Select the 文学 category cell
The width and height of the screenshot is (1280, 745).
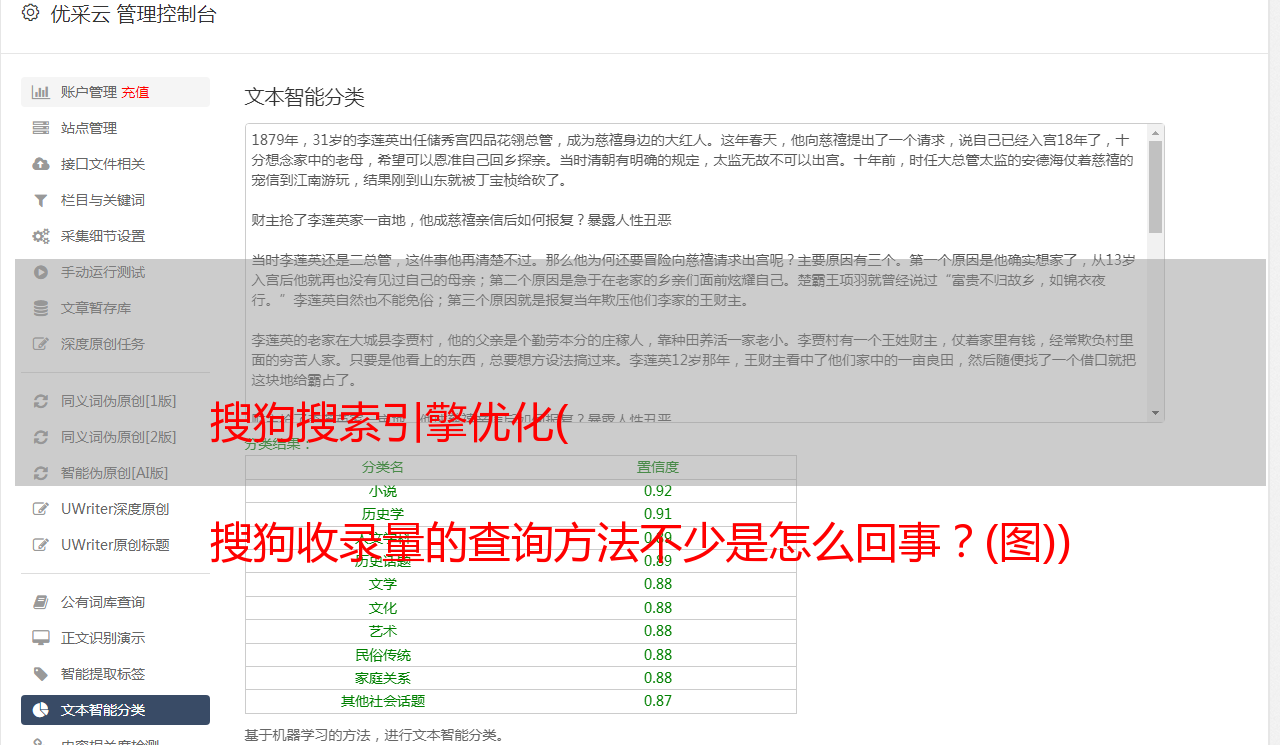point(383,584)
